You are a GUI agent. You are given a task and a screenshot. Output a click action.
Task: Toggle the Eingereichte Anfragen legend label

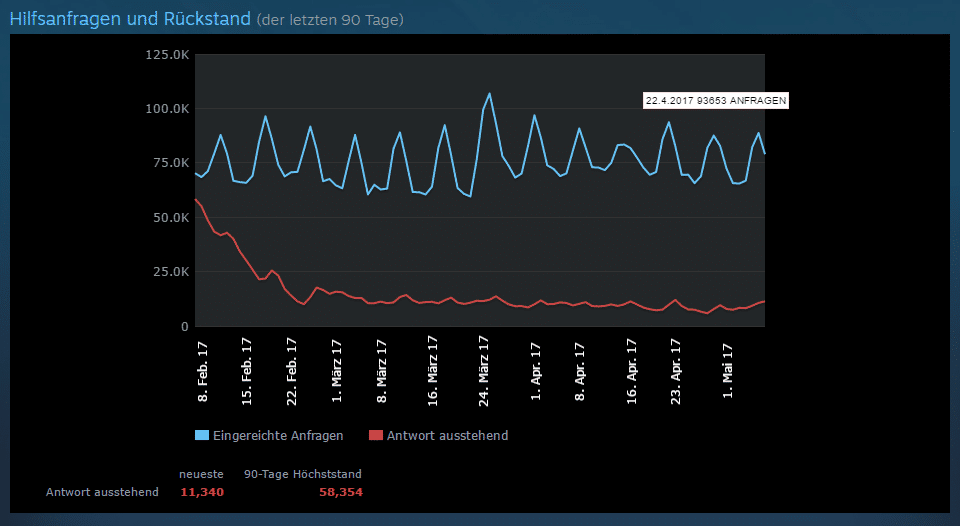coord(278,435)
